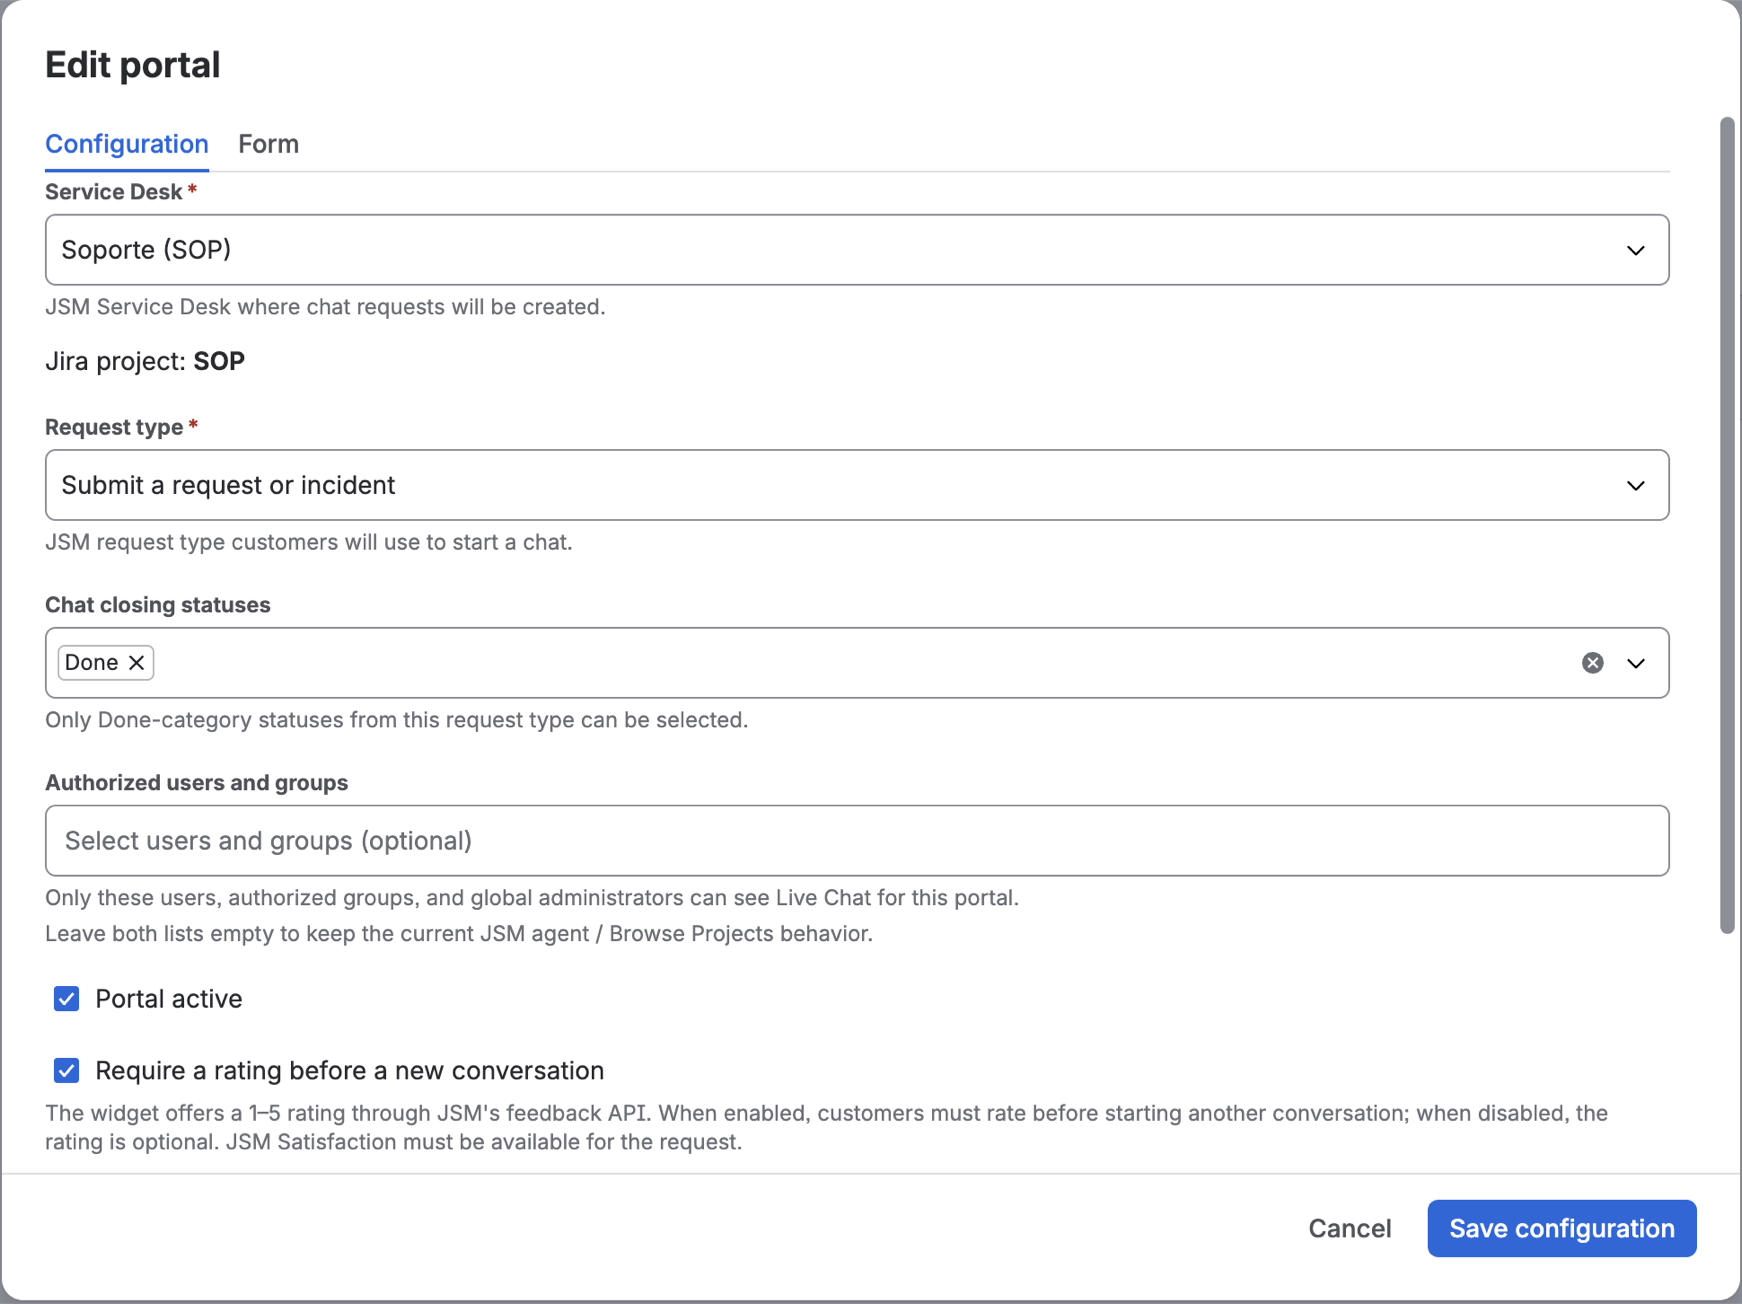Open the Service Desk dropdown
Screen dimensions: 1742x1304
click(x=857, y=250)
